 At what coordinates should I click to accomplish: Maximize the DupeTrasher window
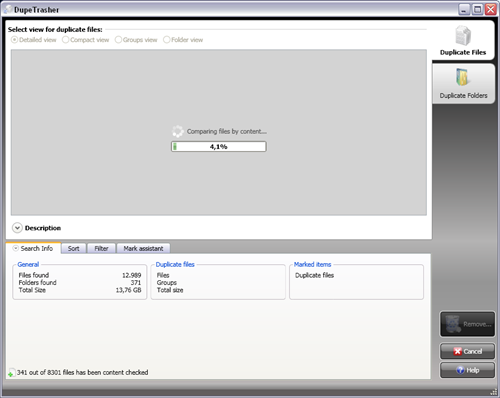coord(478,9)
